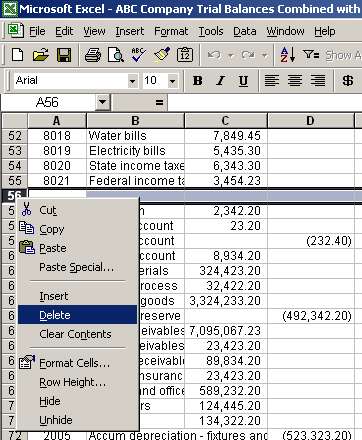Click the Copy pages icon in context menu
Viewport: 362px width, 440px height.
(26, 229)
